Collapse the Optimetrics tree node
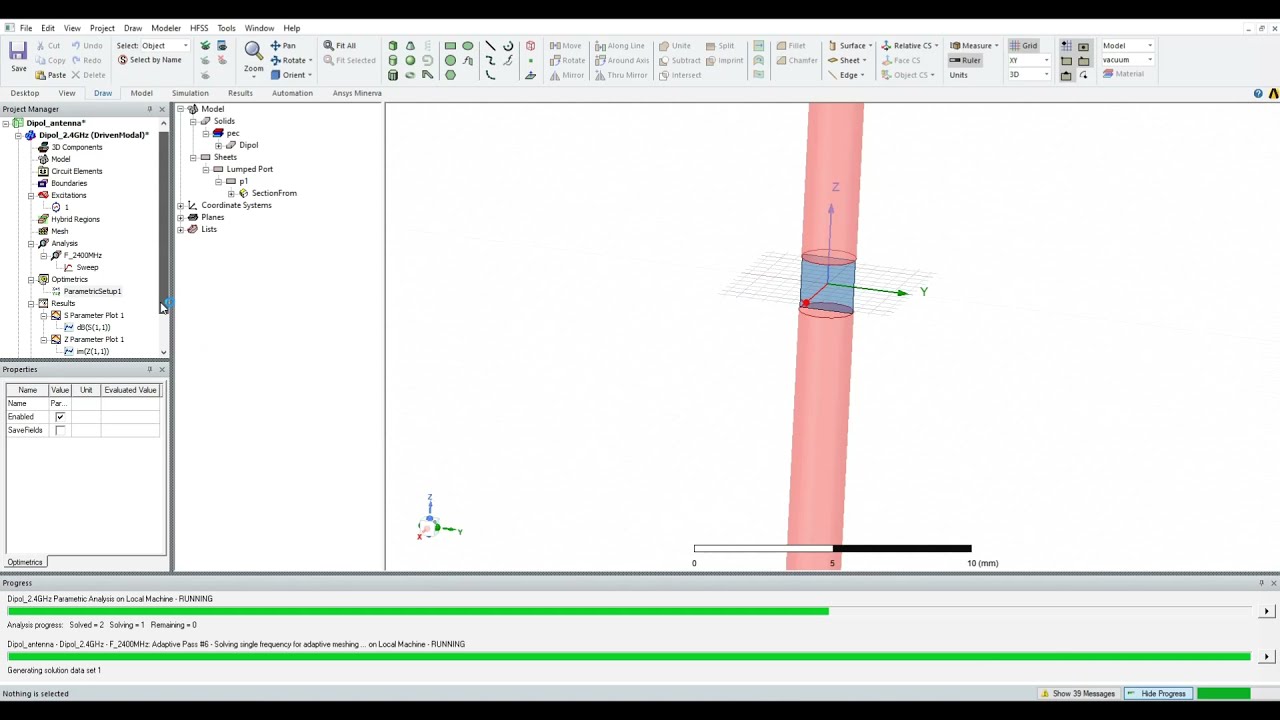Screen dimensions: 1280x720 31,279
